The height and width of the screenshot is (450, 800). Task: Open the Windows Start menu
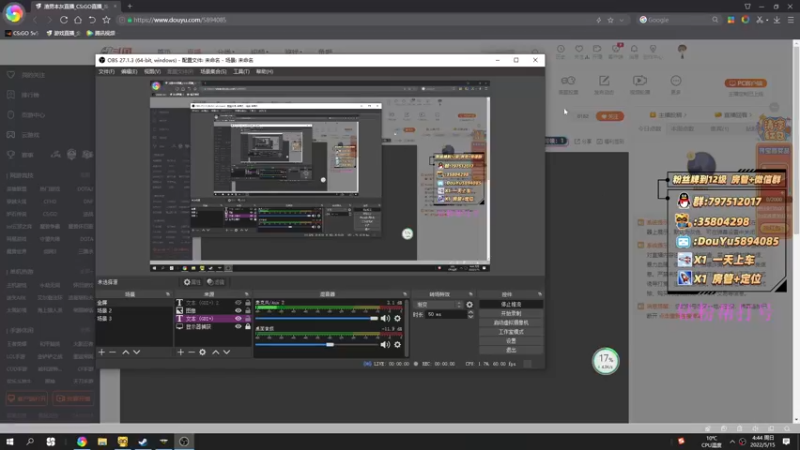[x=10, y=442]
